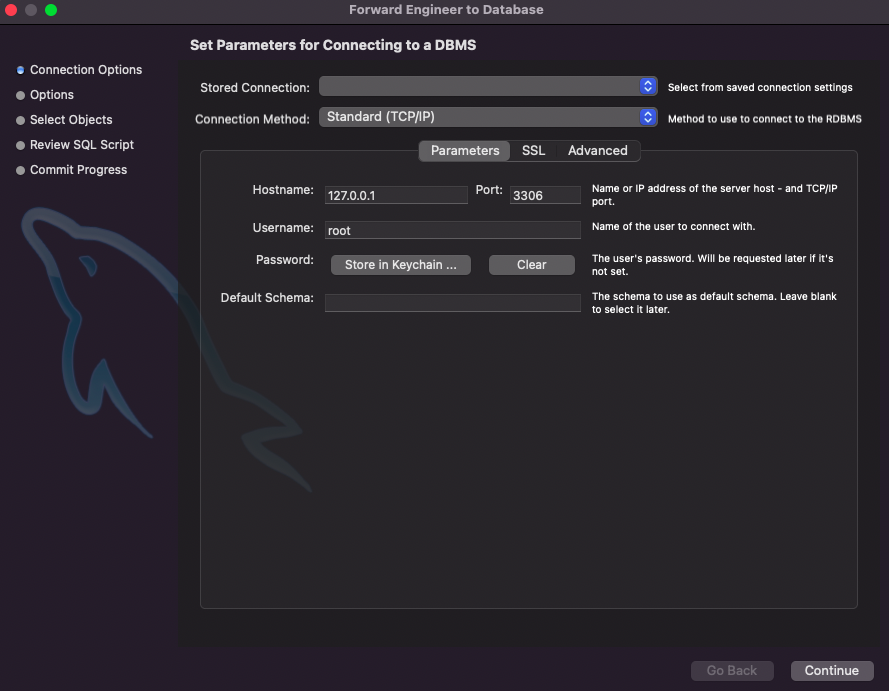Click 'Select from saved connection settings' text
This screenshot has width=889, height=691.
760,87
